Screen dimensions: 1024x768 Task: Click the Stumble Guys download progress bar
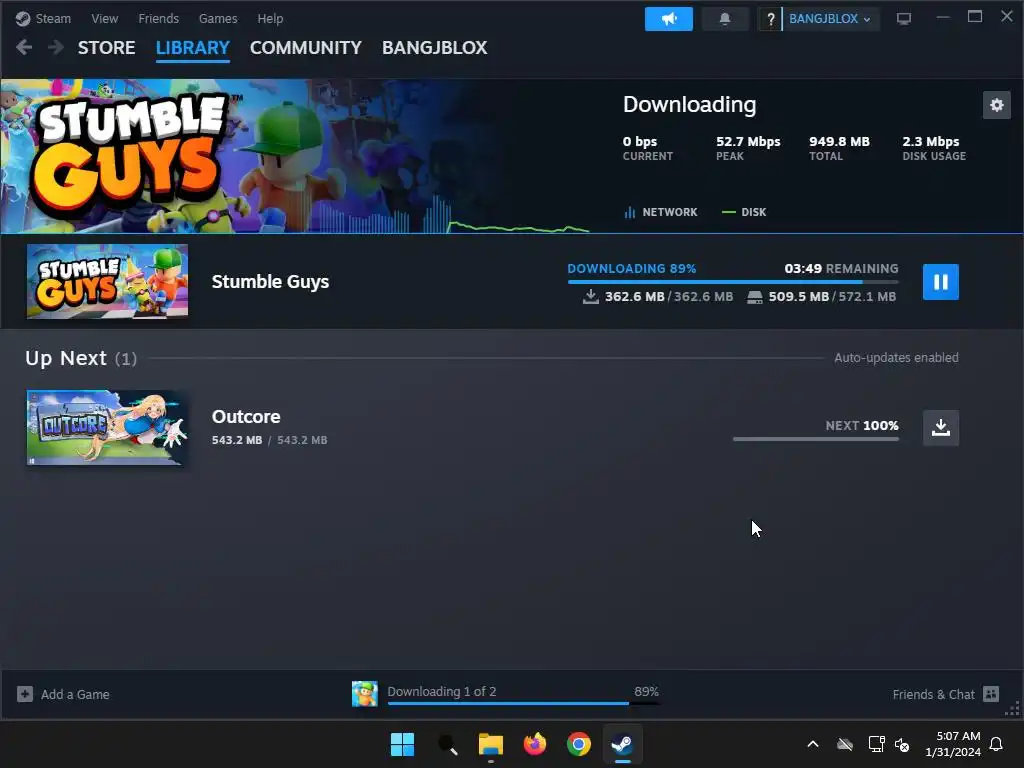click(733, 282)
